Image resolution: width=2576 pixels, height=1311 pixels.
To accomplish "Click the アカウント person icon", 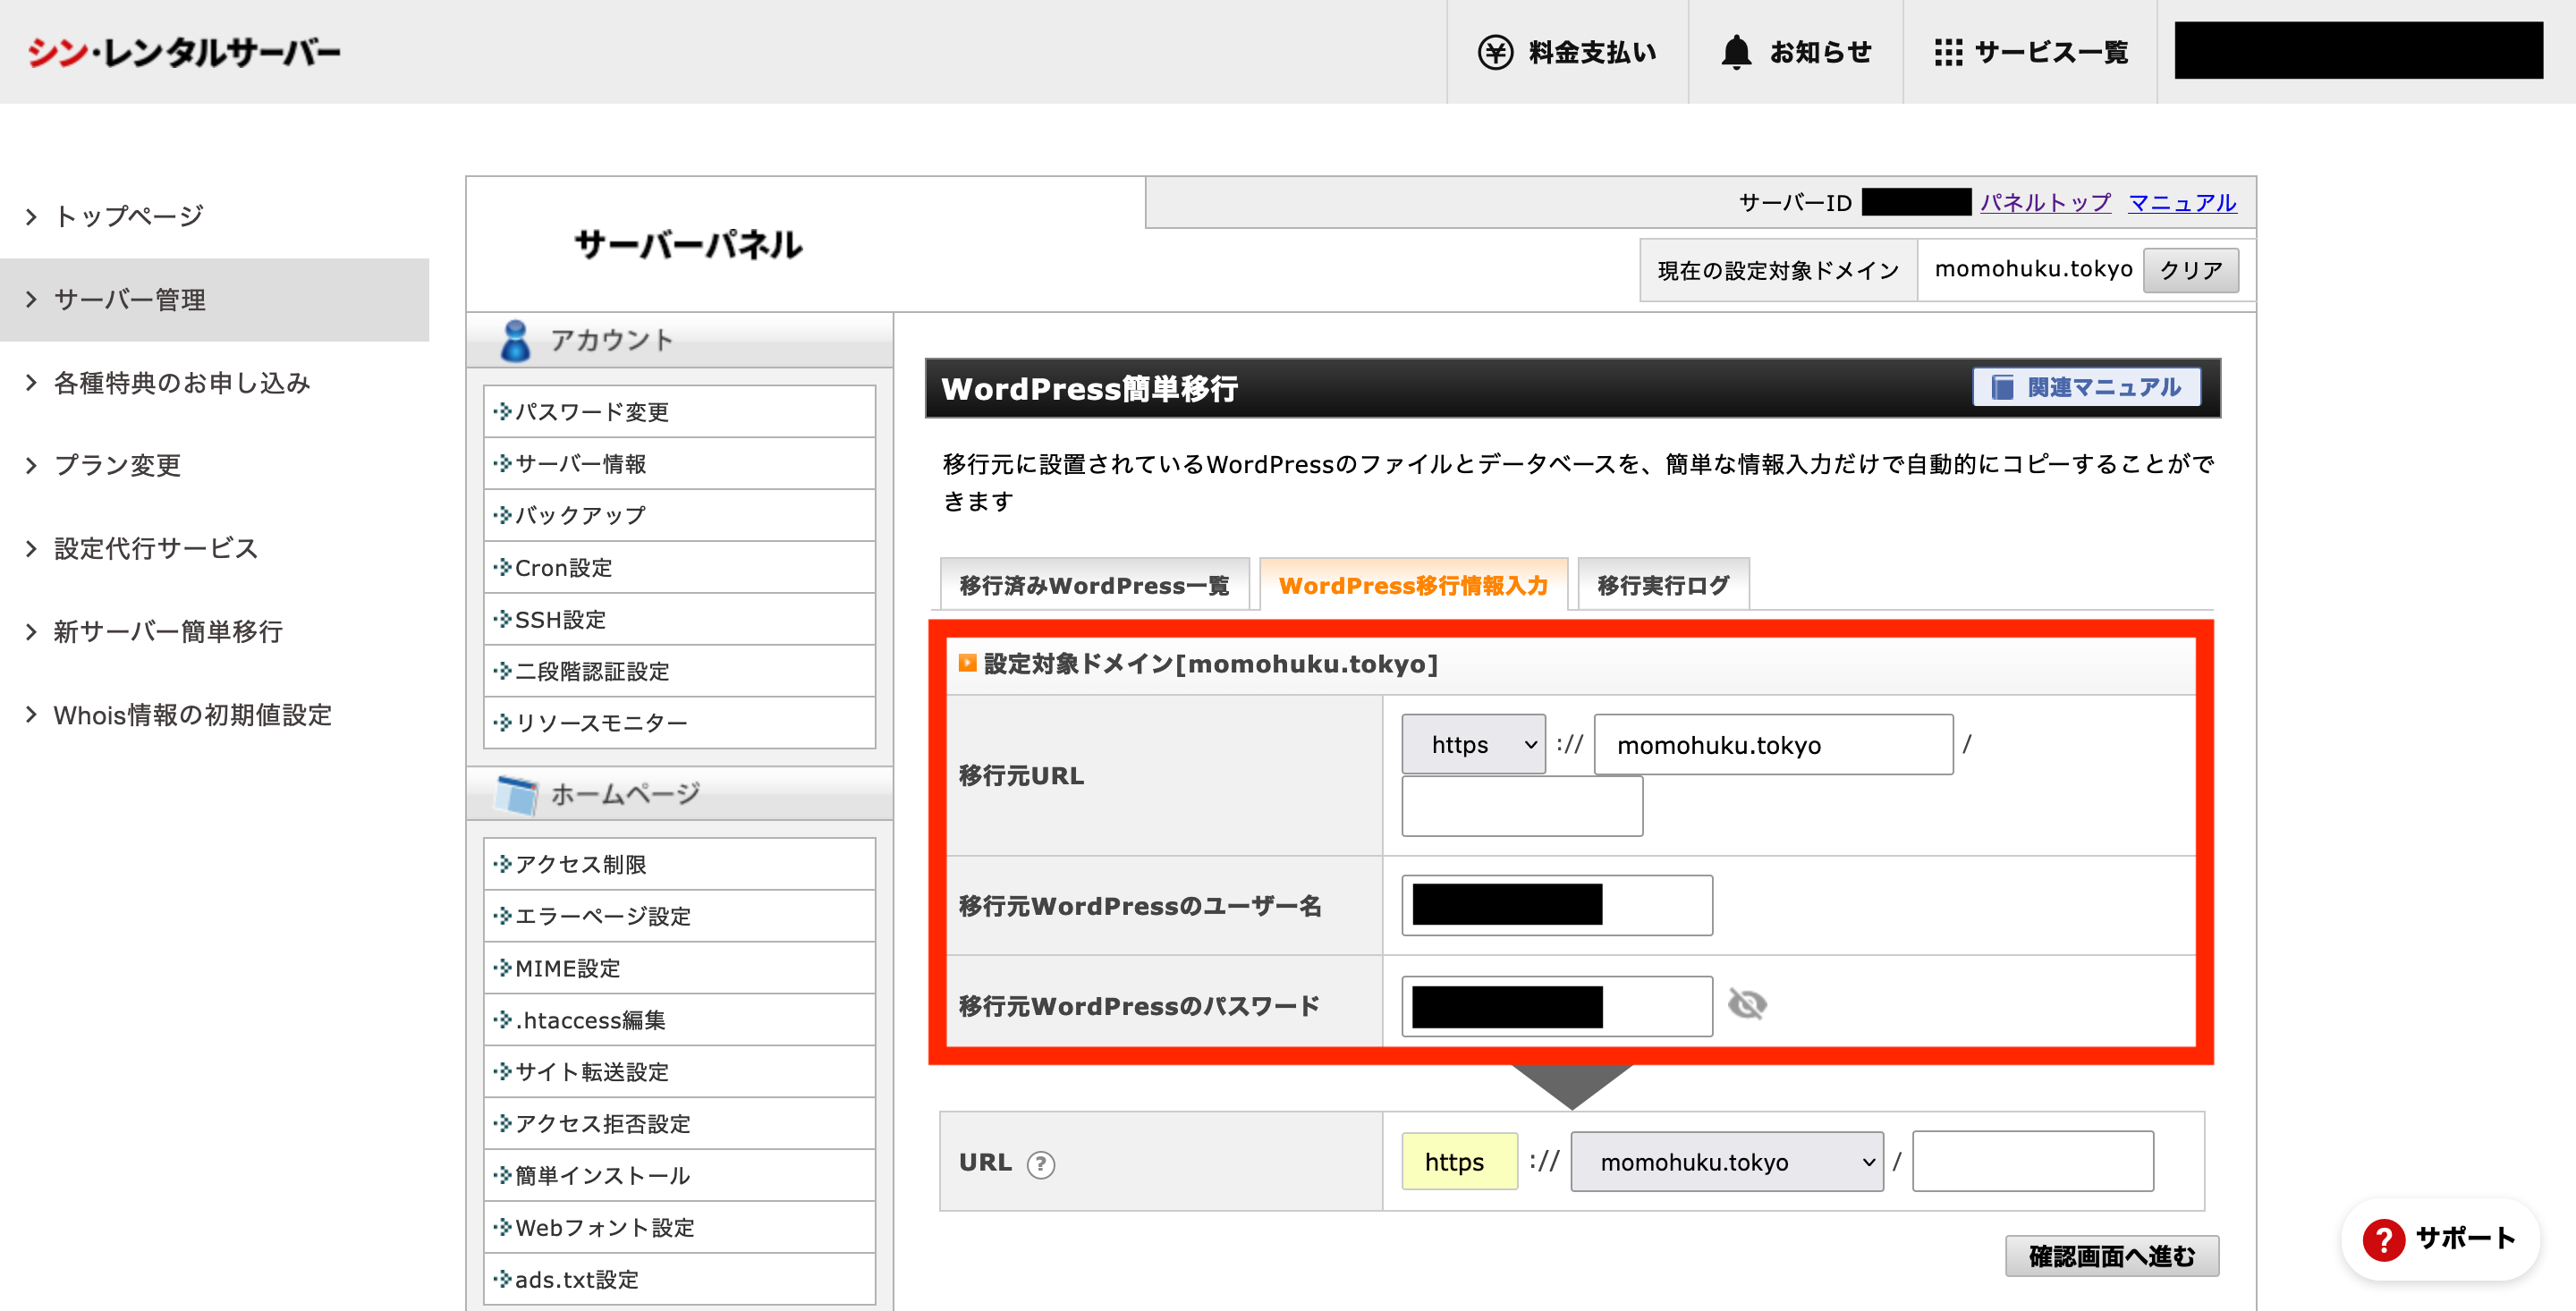I will click(x=515, y=341).
